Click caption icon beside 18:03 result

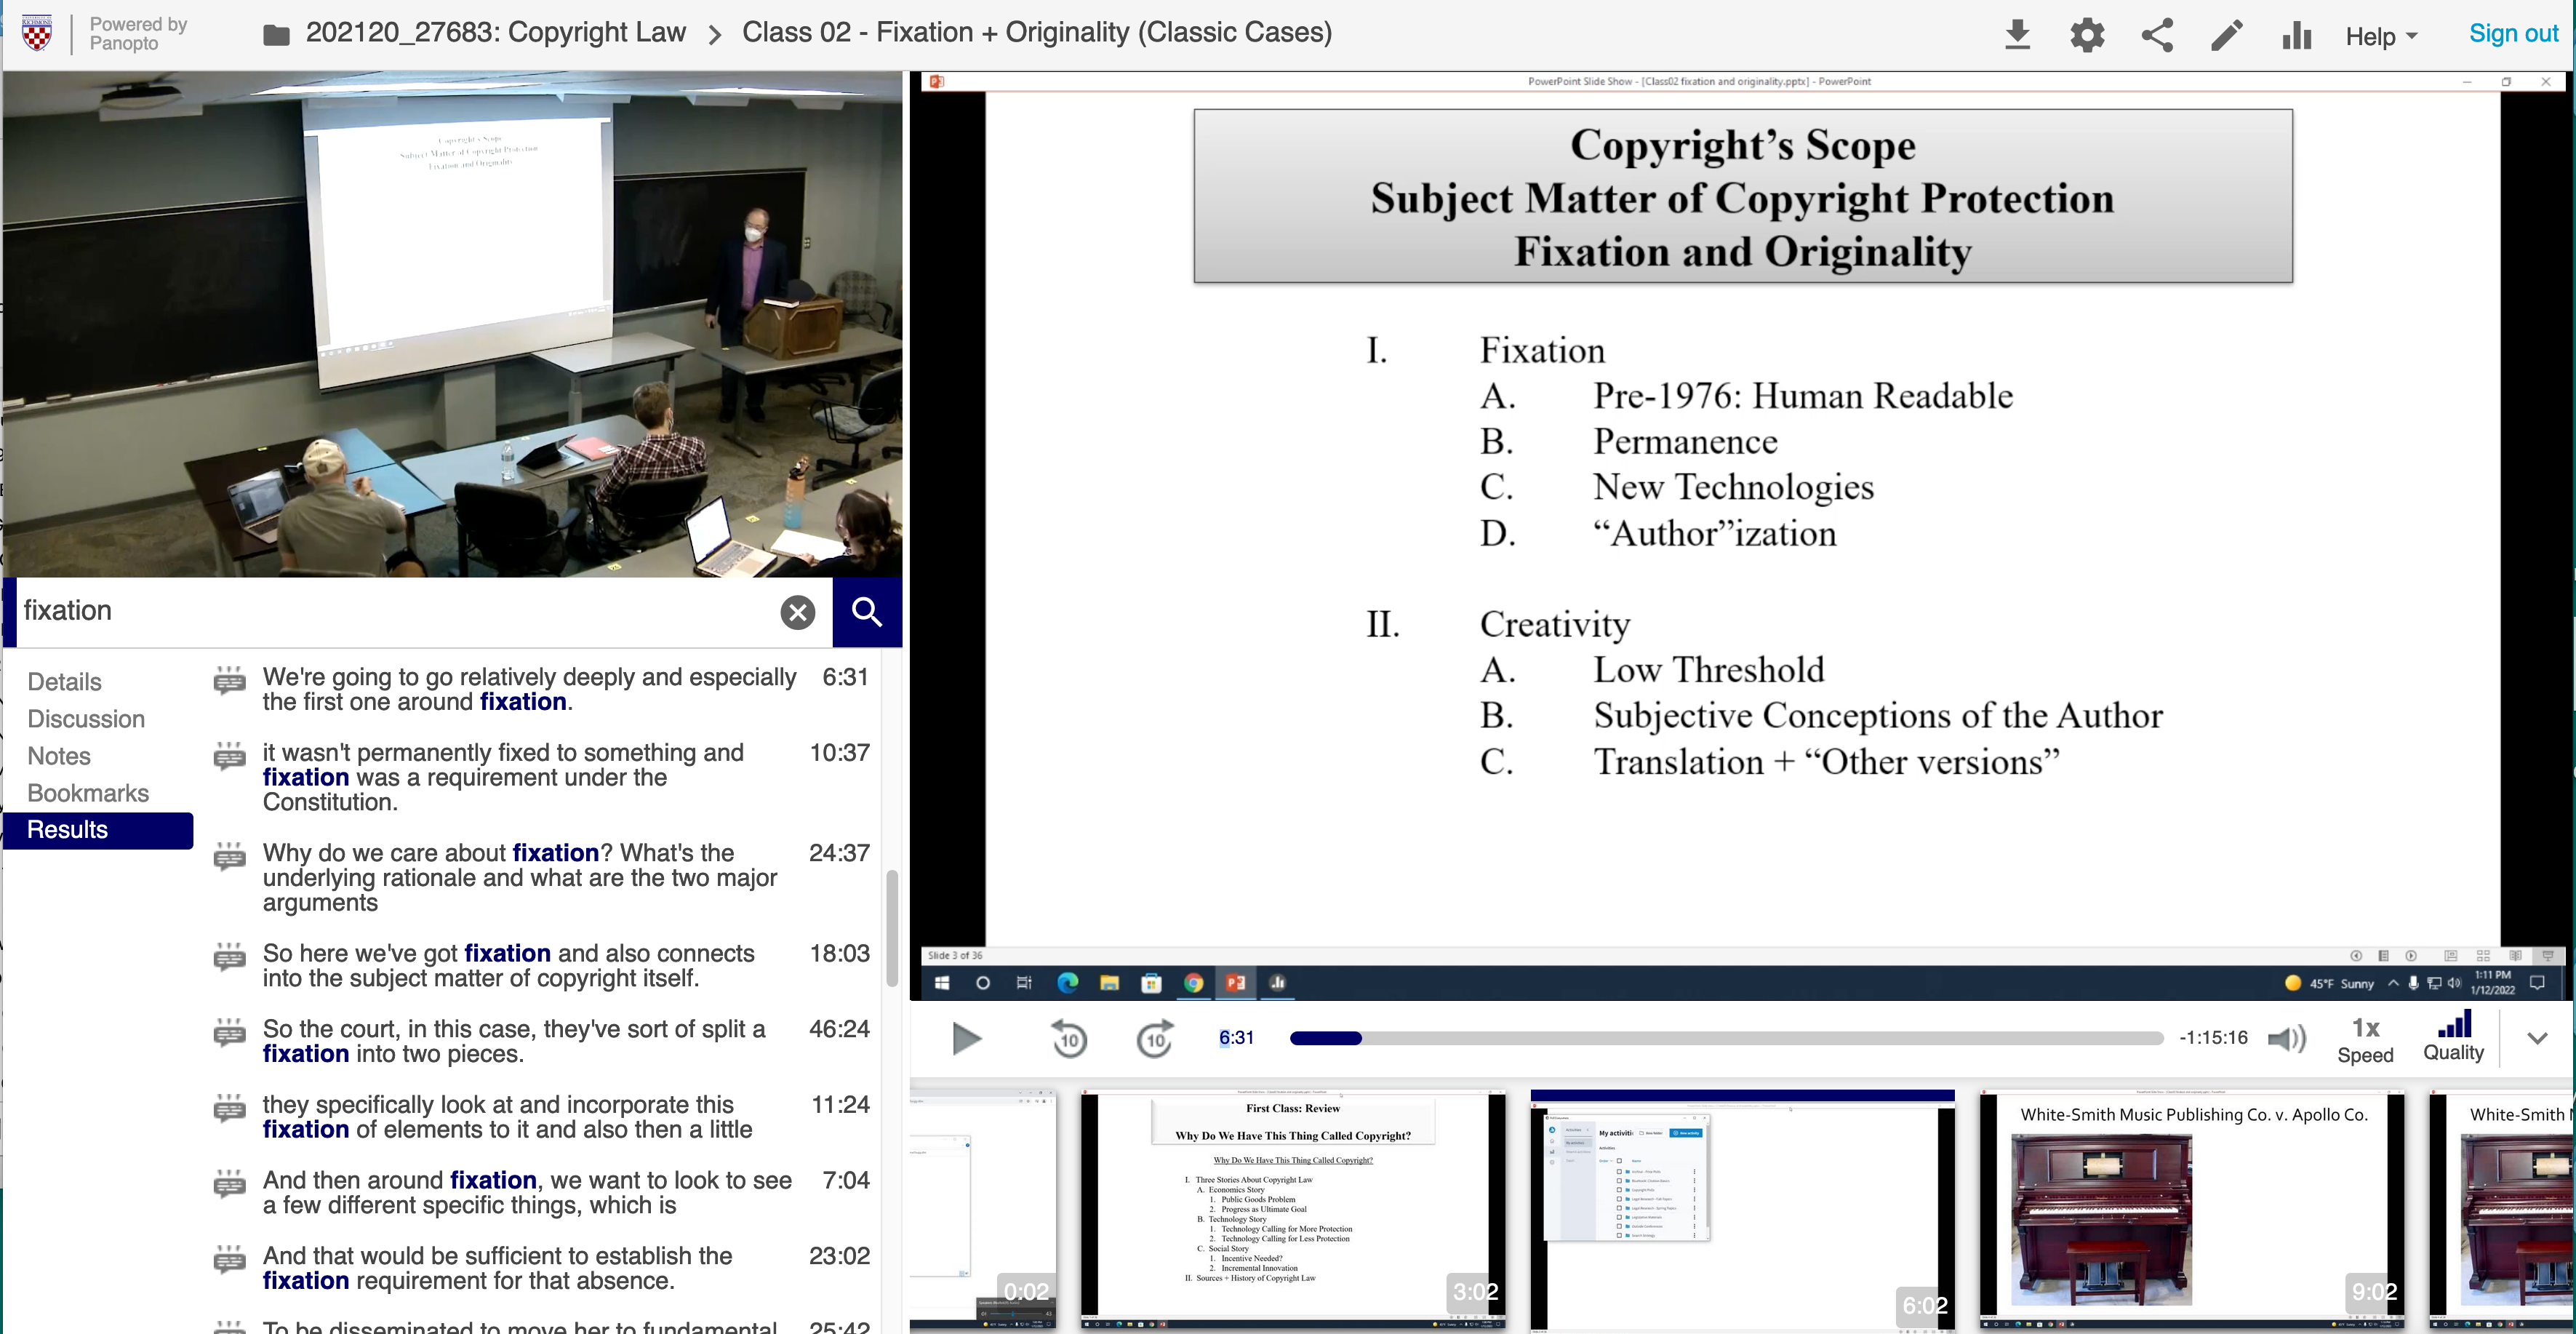(229, 957)
